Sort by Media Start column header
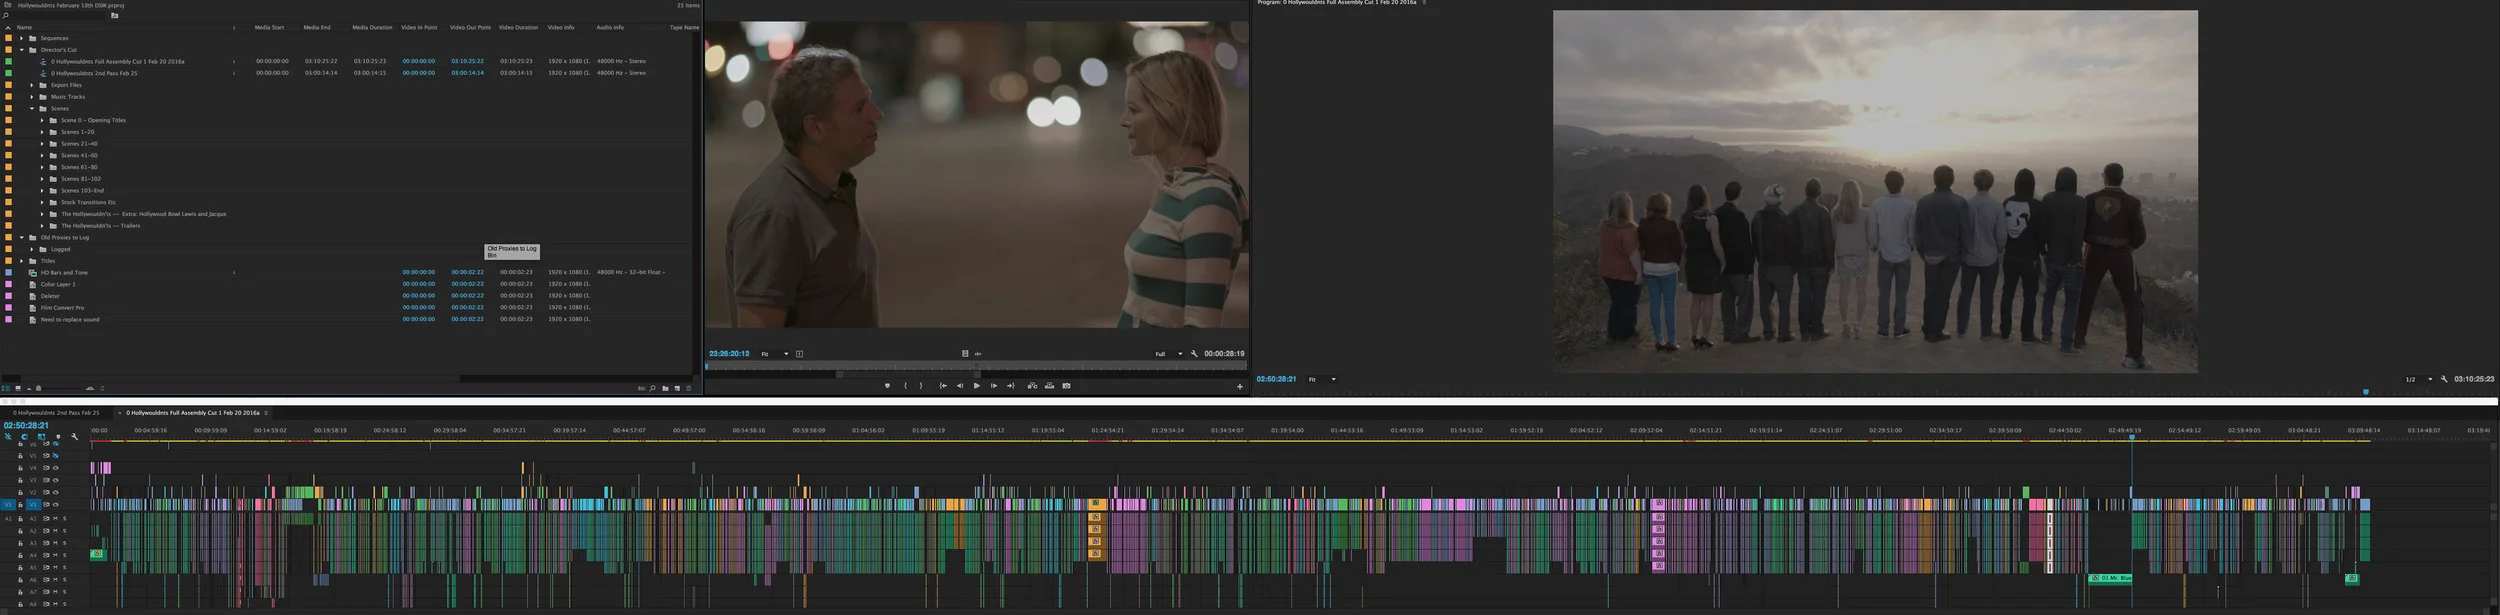This screenshot has height=615, width=2500. click(x=269, y=27)
